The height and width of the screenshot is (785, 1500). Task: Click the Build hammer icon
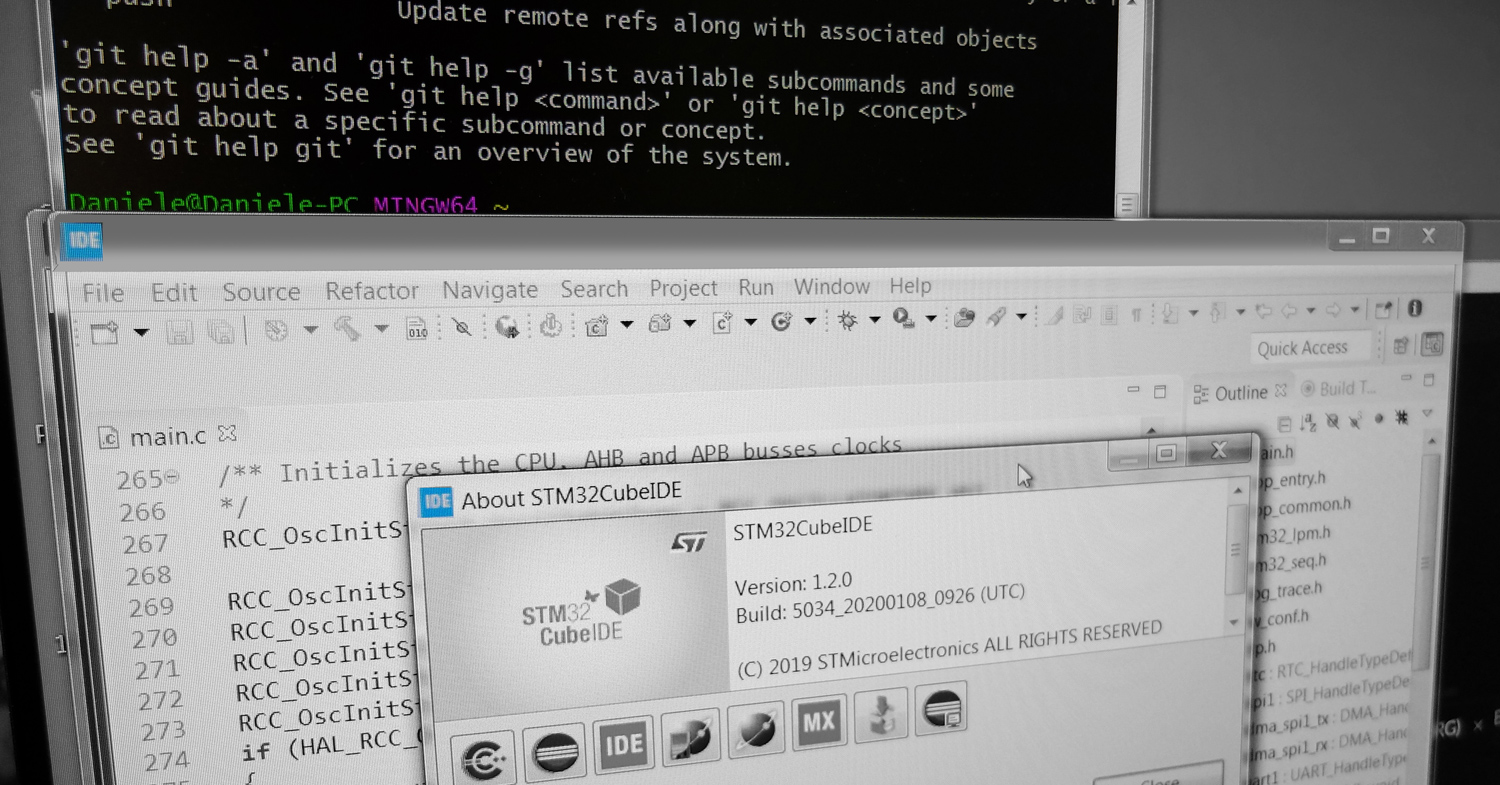[348, 329]
